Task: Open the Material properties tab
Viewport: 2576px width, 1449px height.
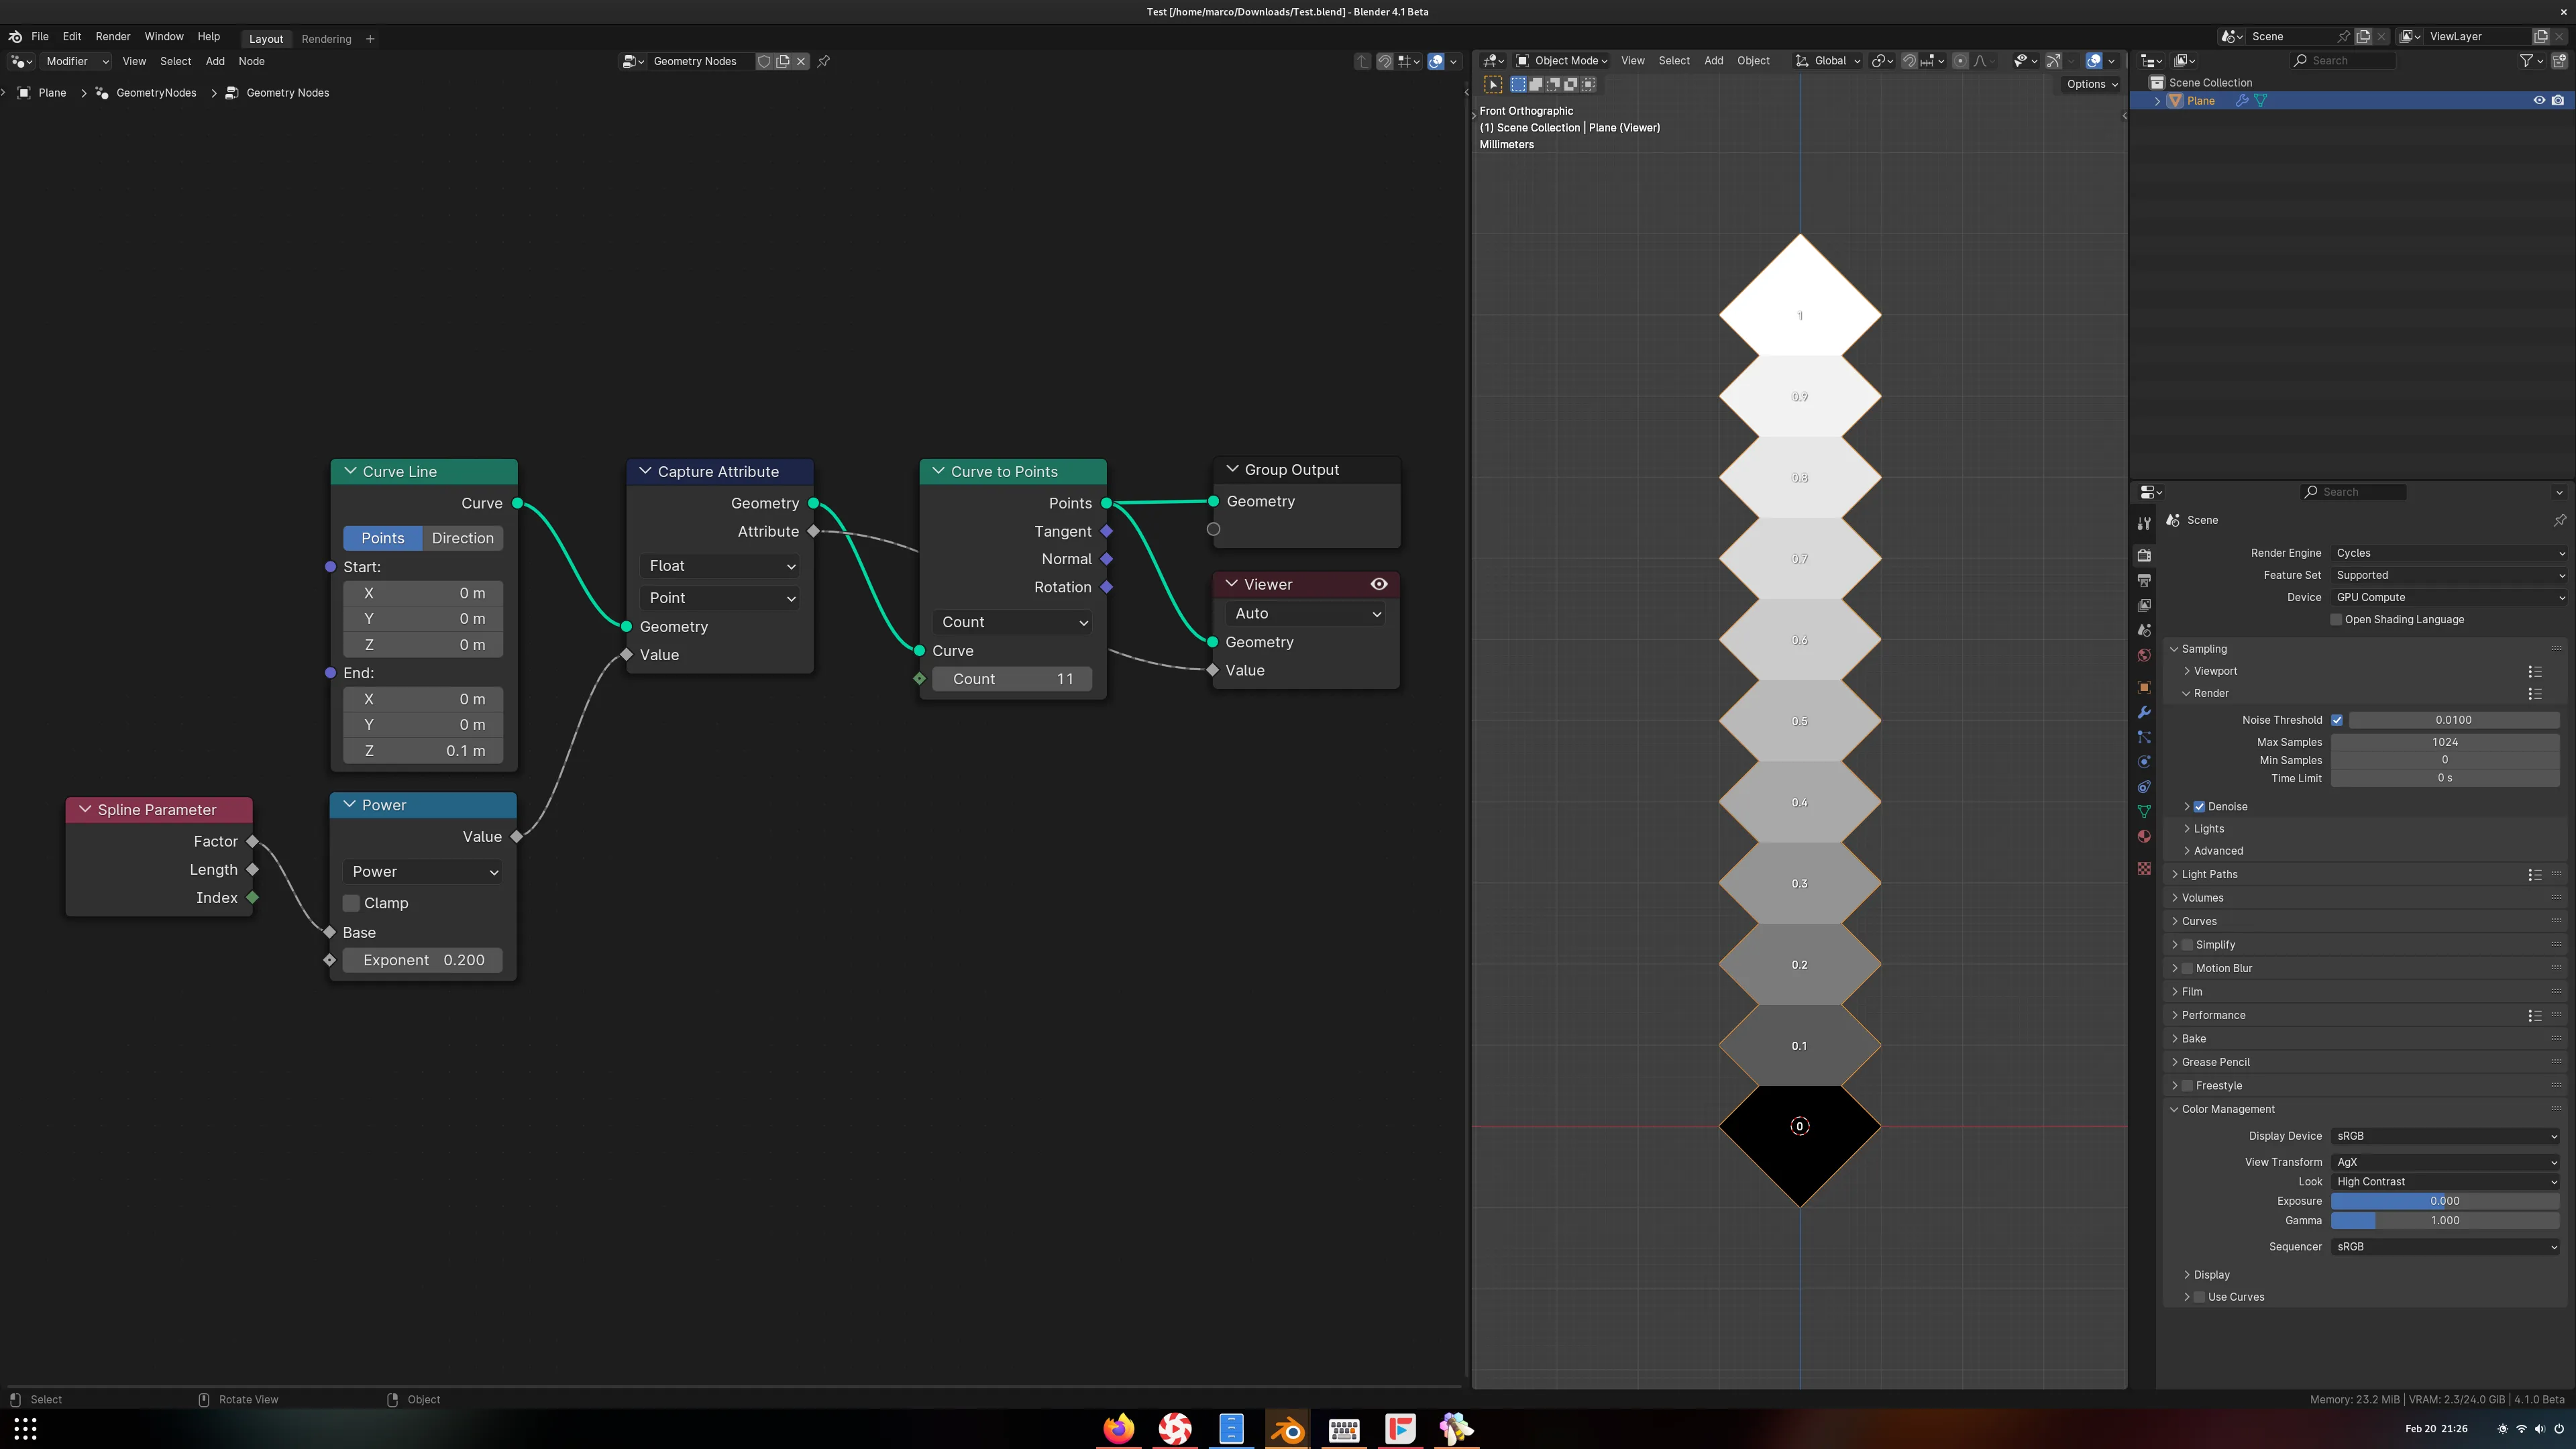Action: (x=2144, y=836)
